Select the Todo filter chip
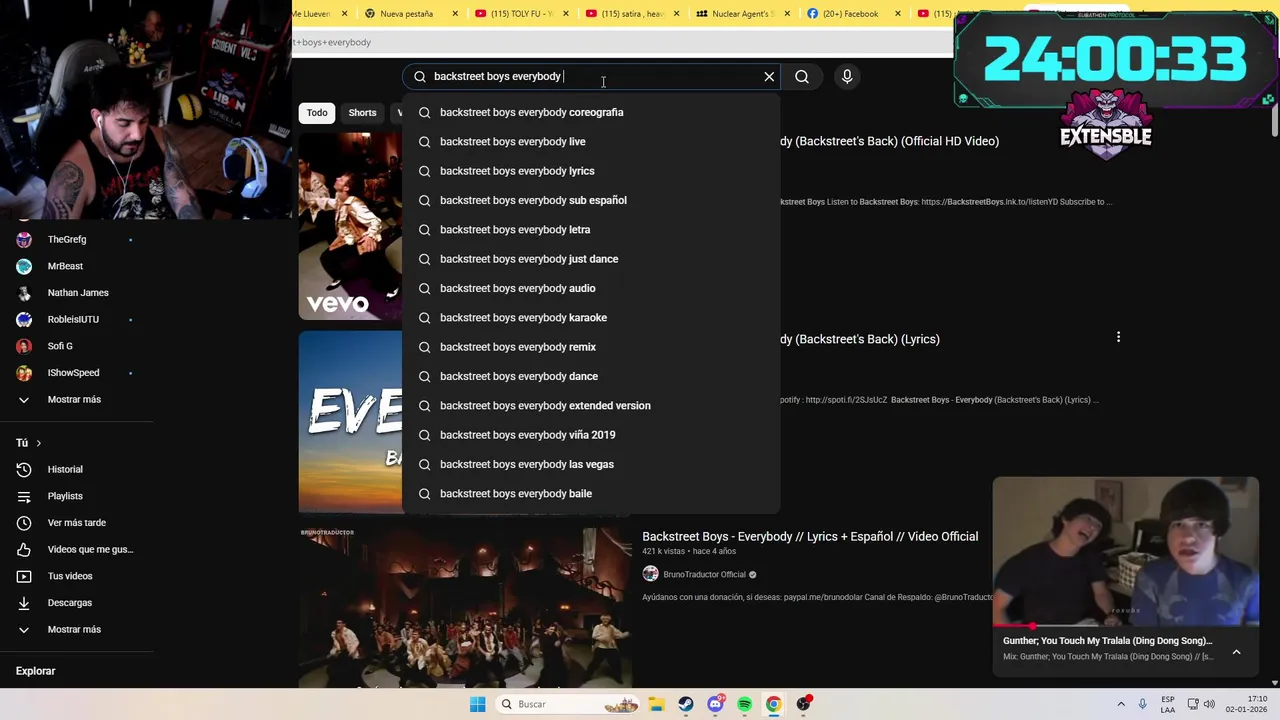 click(x=317, y=113)
